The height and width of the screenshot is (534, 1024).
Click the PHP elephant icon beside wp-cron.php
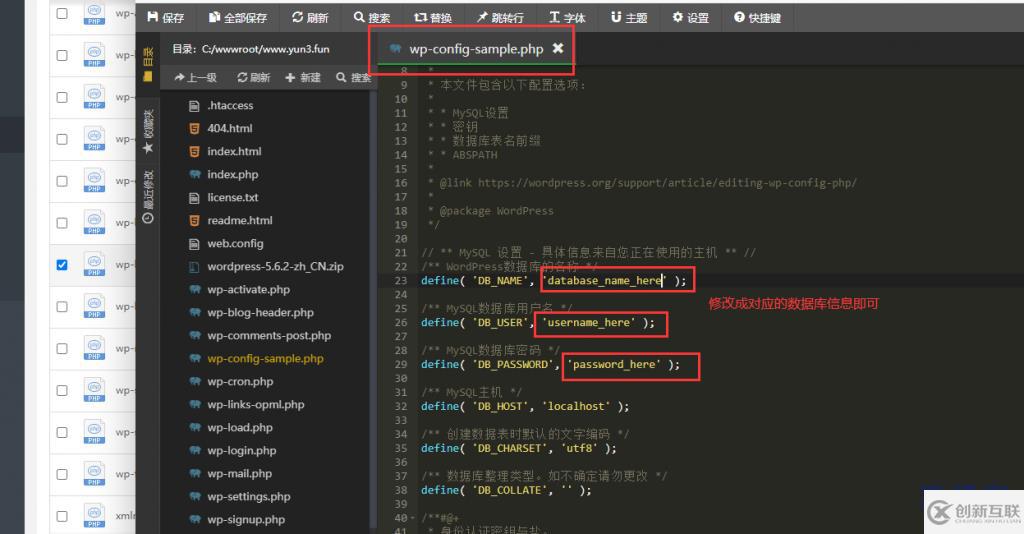coord(195,381)
